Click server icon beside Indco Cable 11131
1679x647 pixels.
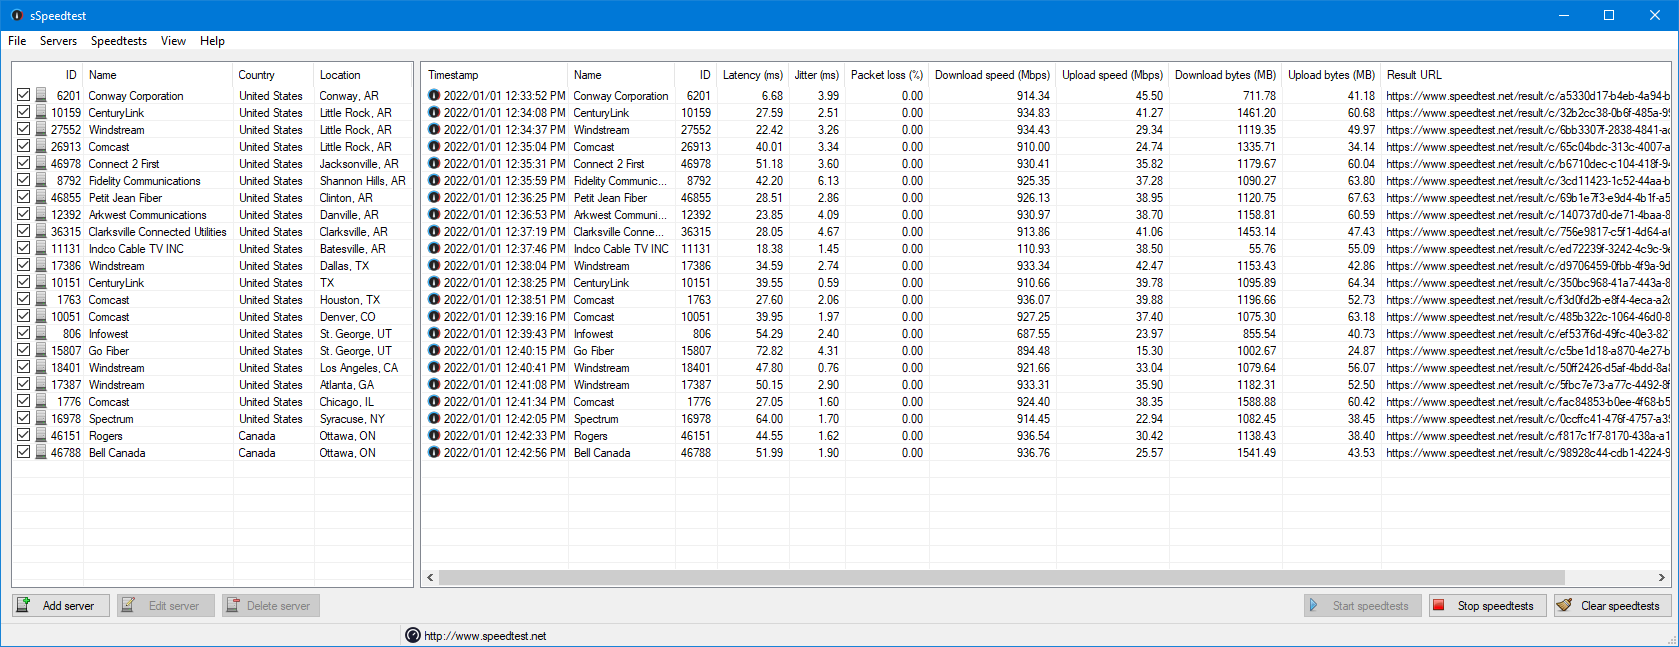tap(41, 249)
